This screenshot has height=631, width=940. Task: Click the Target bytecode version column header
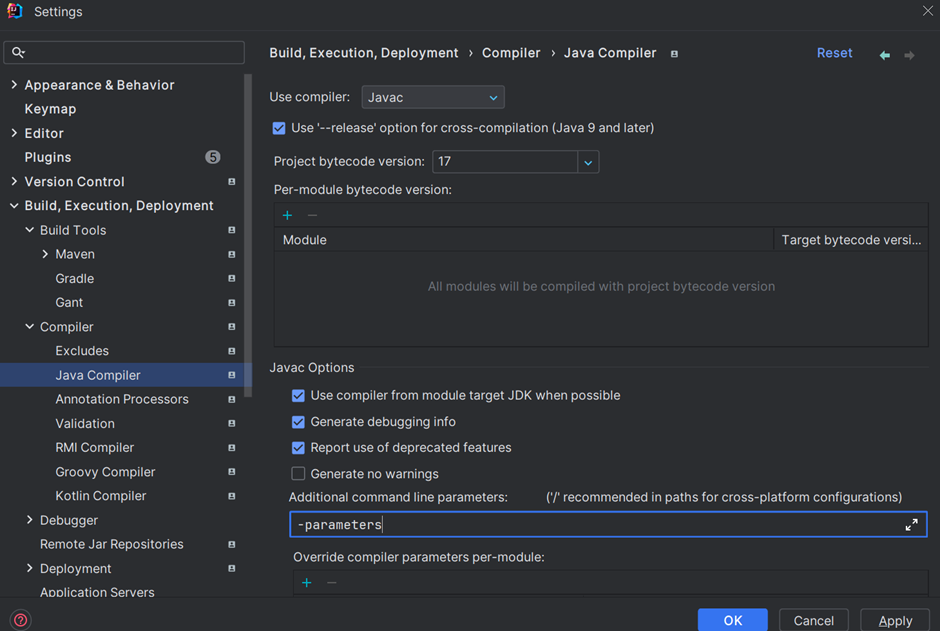pos(851,240)
